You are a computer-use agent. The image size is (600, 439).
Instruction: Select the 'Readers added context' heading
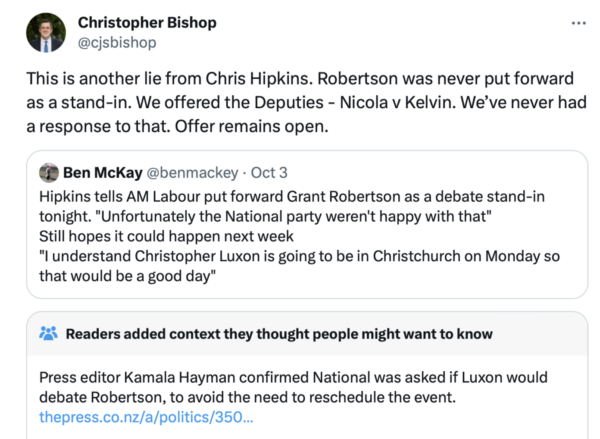(x=259, y=333)
